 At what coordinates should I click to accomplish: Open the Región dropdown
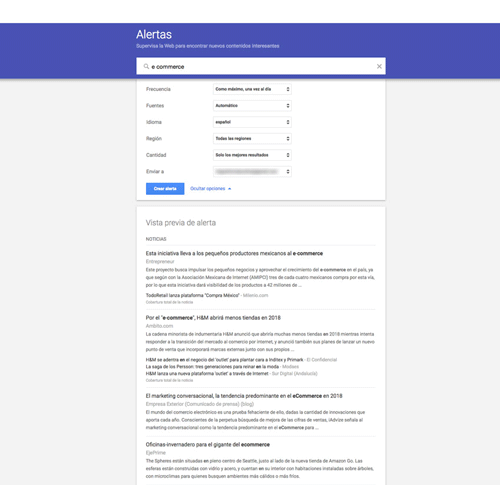click(252, 138)
